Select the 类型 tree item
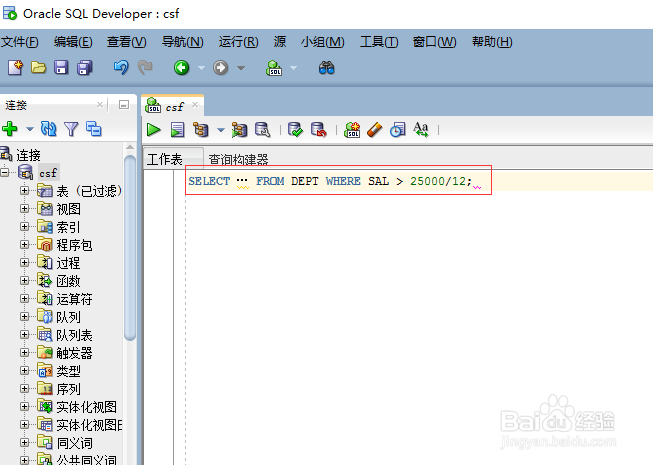Image resolution: width=653 pixels, height=465 pixels. tap(68, 371)
